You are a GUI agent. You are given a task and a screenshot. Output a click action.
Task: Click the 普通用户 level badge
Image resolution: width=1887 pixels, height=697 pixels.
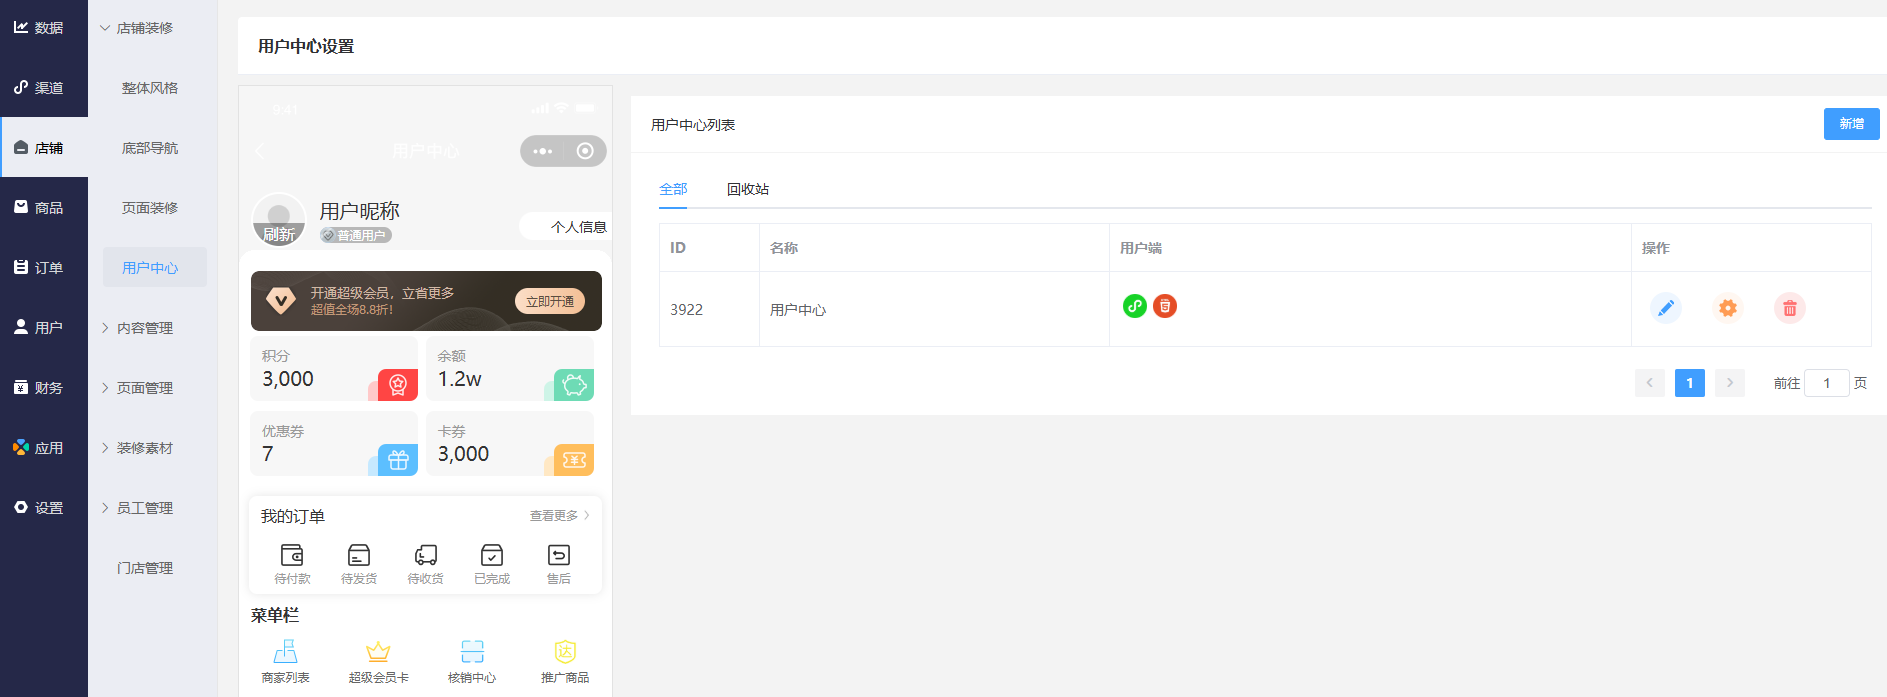[356, 235]
